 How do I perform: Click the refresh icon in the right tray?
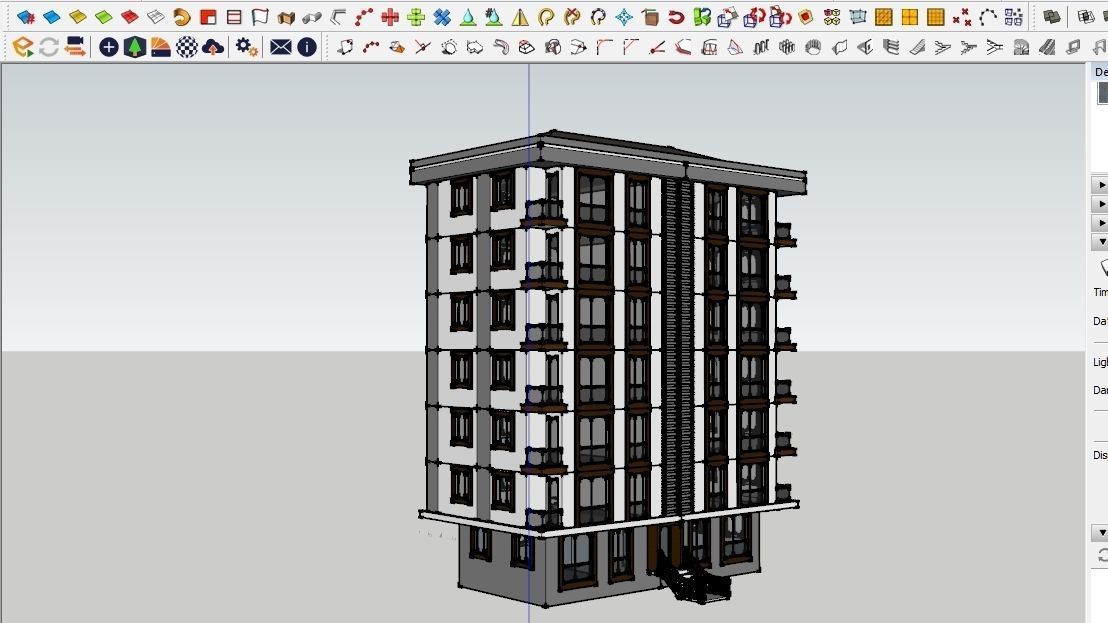[x=1102, y=556]
